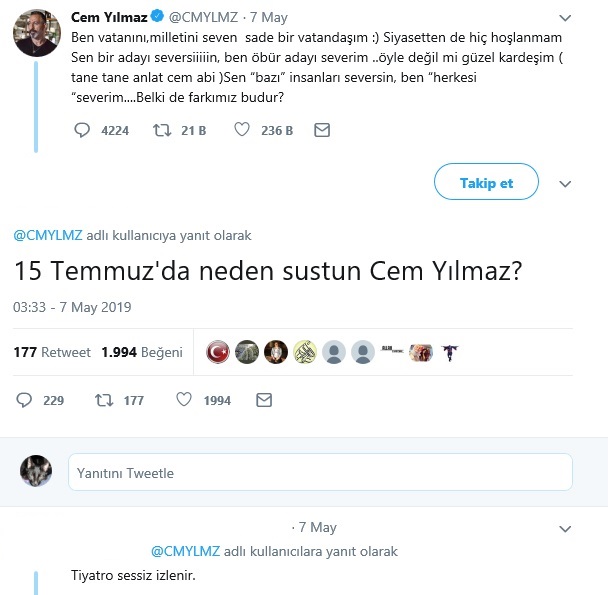View the 177 Retweet list
Image resolution: width=609 pixels, height=595 pixels.
[52, 353]
